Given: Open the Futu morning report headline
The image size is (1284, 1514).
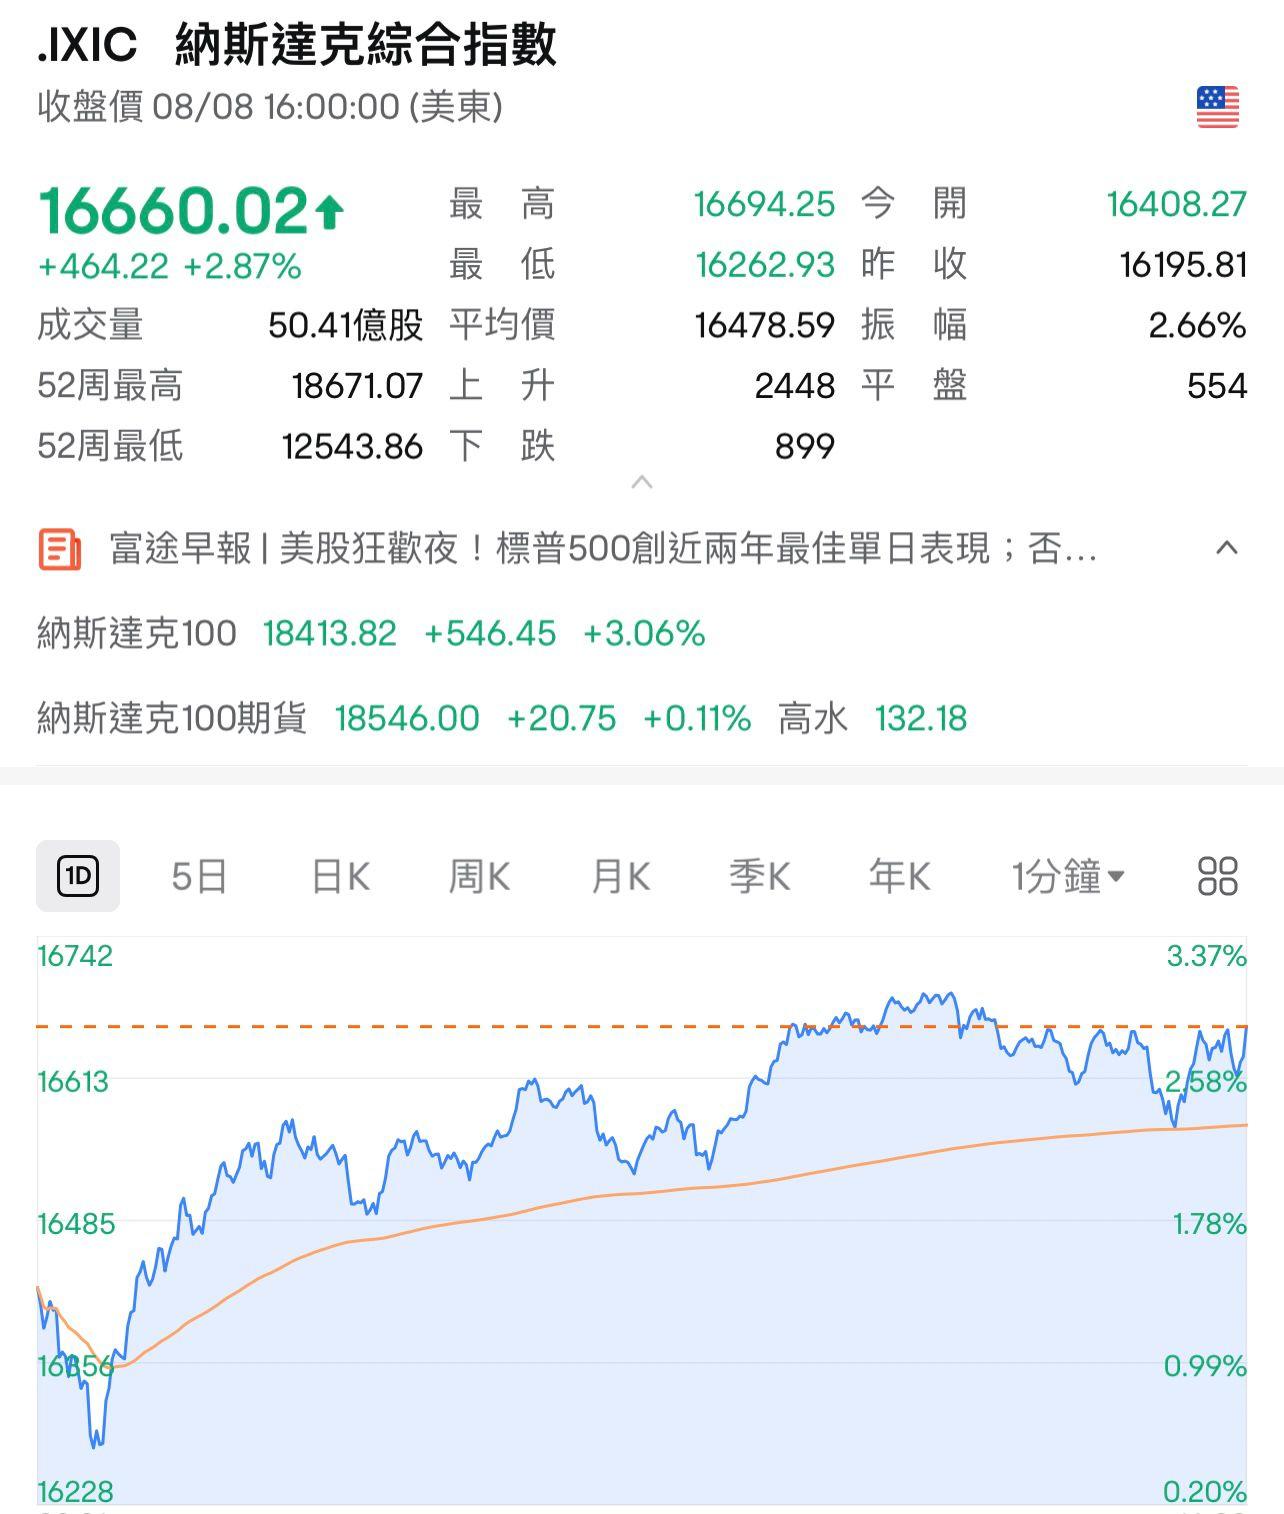Looking at the screenshot, I should 600,548.
